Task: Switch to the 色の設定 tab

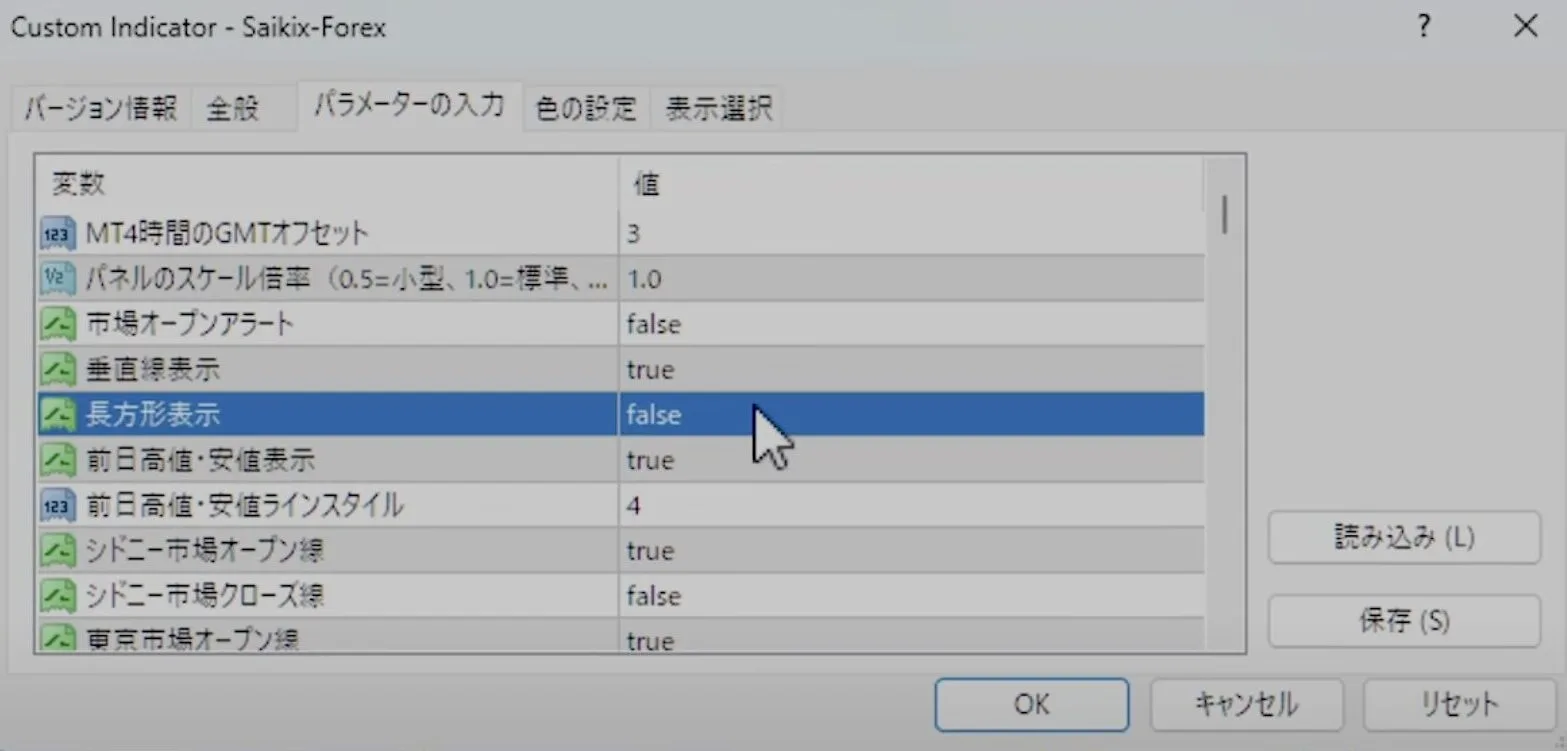Action: click(x=586, y=108)
